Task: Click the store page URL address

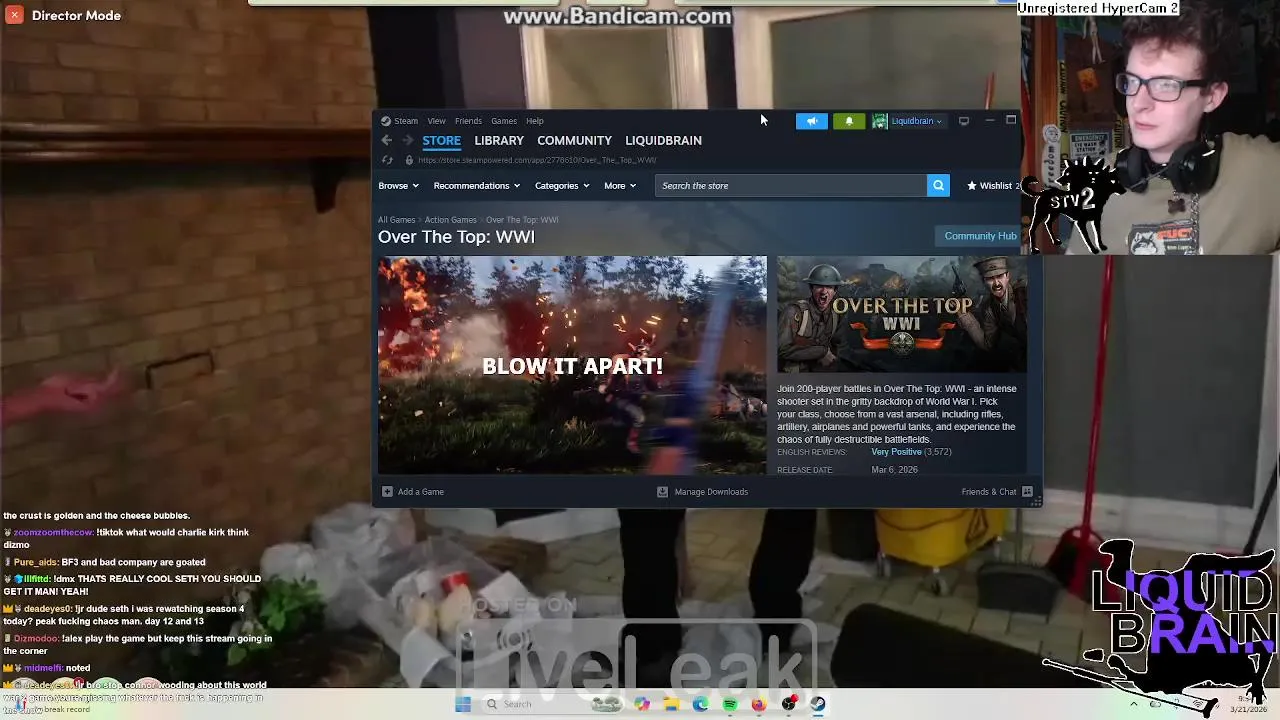Action: [537, 160]
